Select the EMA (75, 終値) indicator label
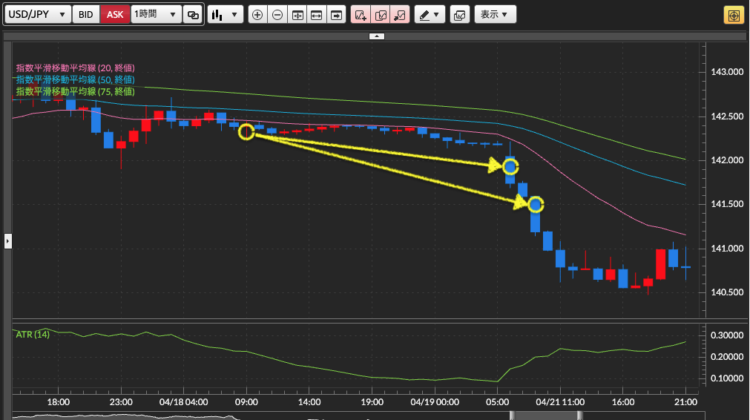The width and height of the screenshot is (750, 420). (x=75, y=91)
